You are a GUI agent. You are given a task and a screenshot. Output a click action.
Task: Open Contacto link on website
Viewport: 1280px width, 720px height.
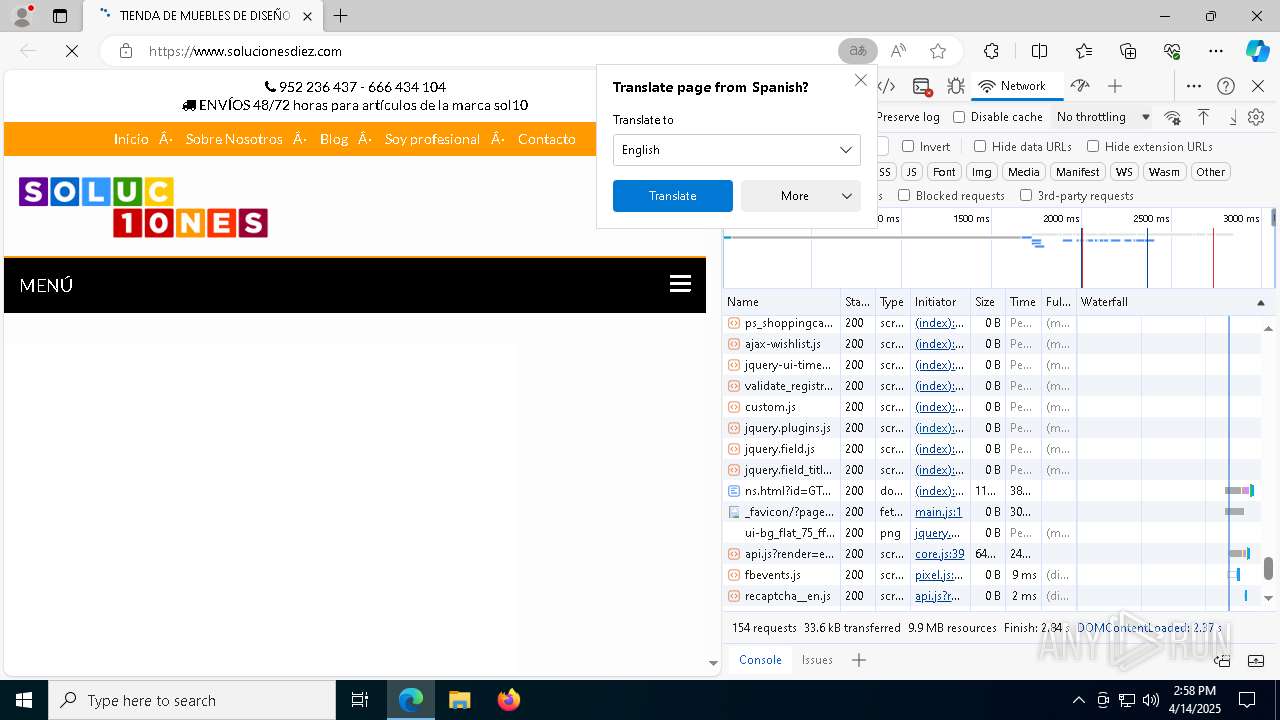(547, 139)
